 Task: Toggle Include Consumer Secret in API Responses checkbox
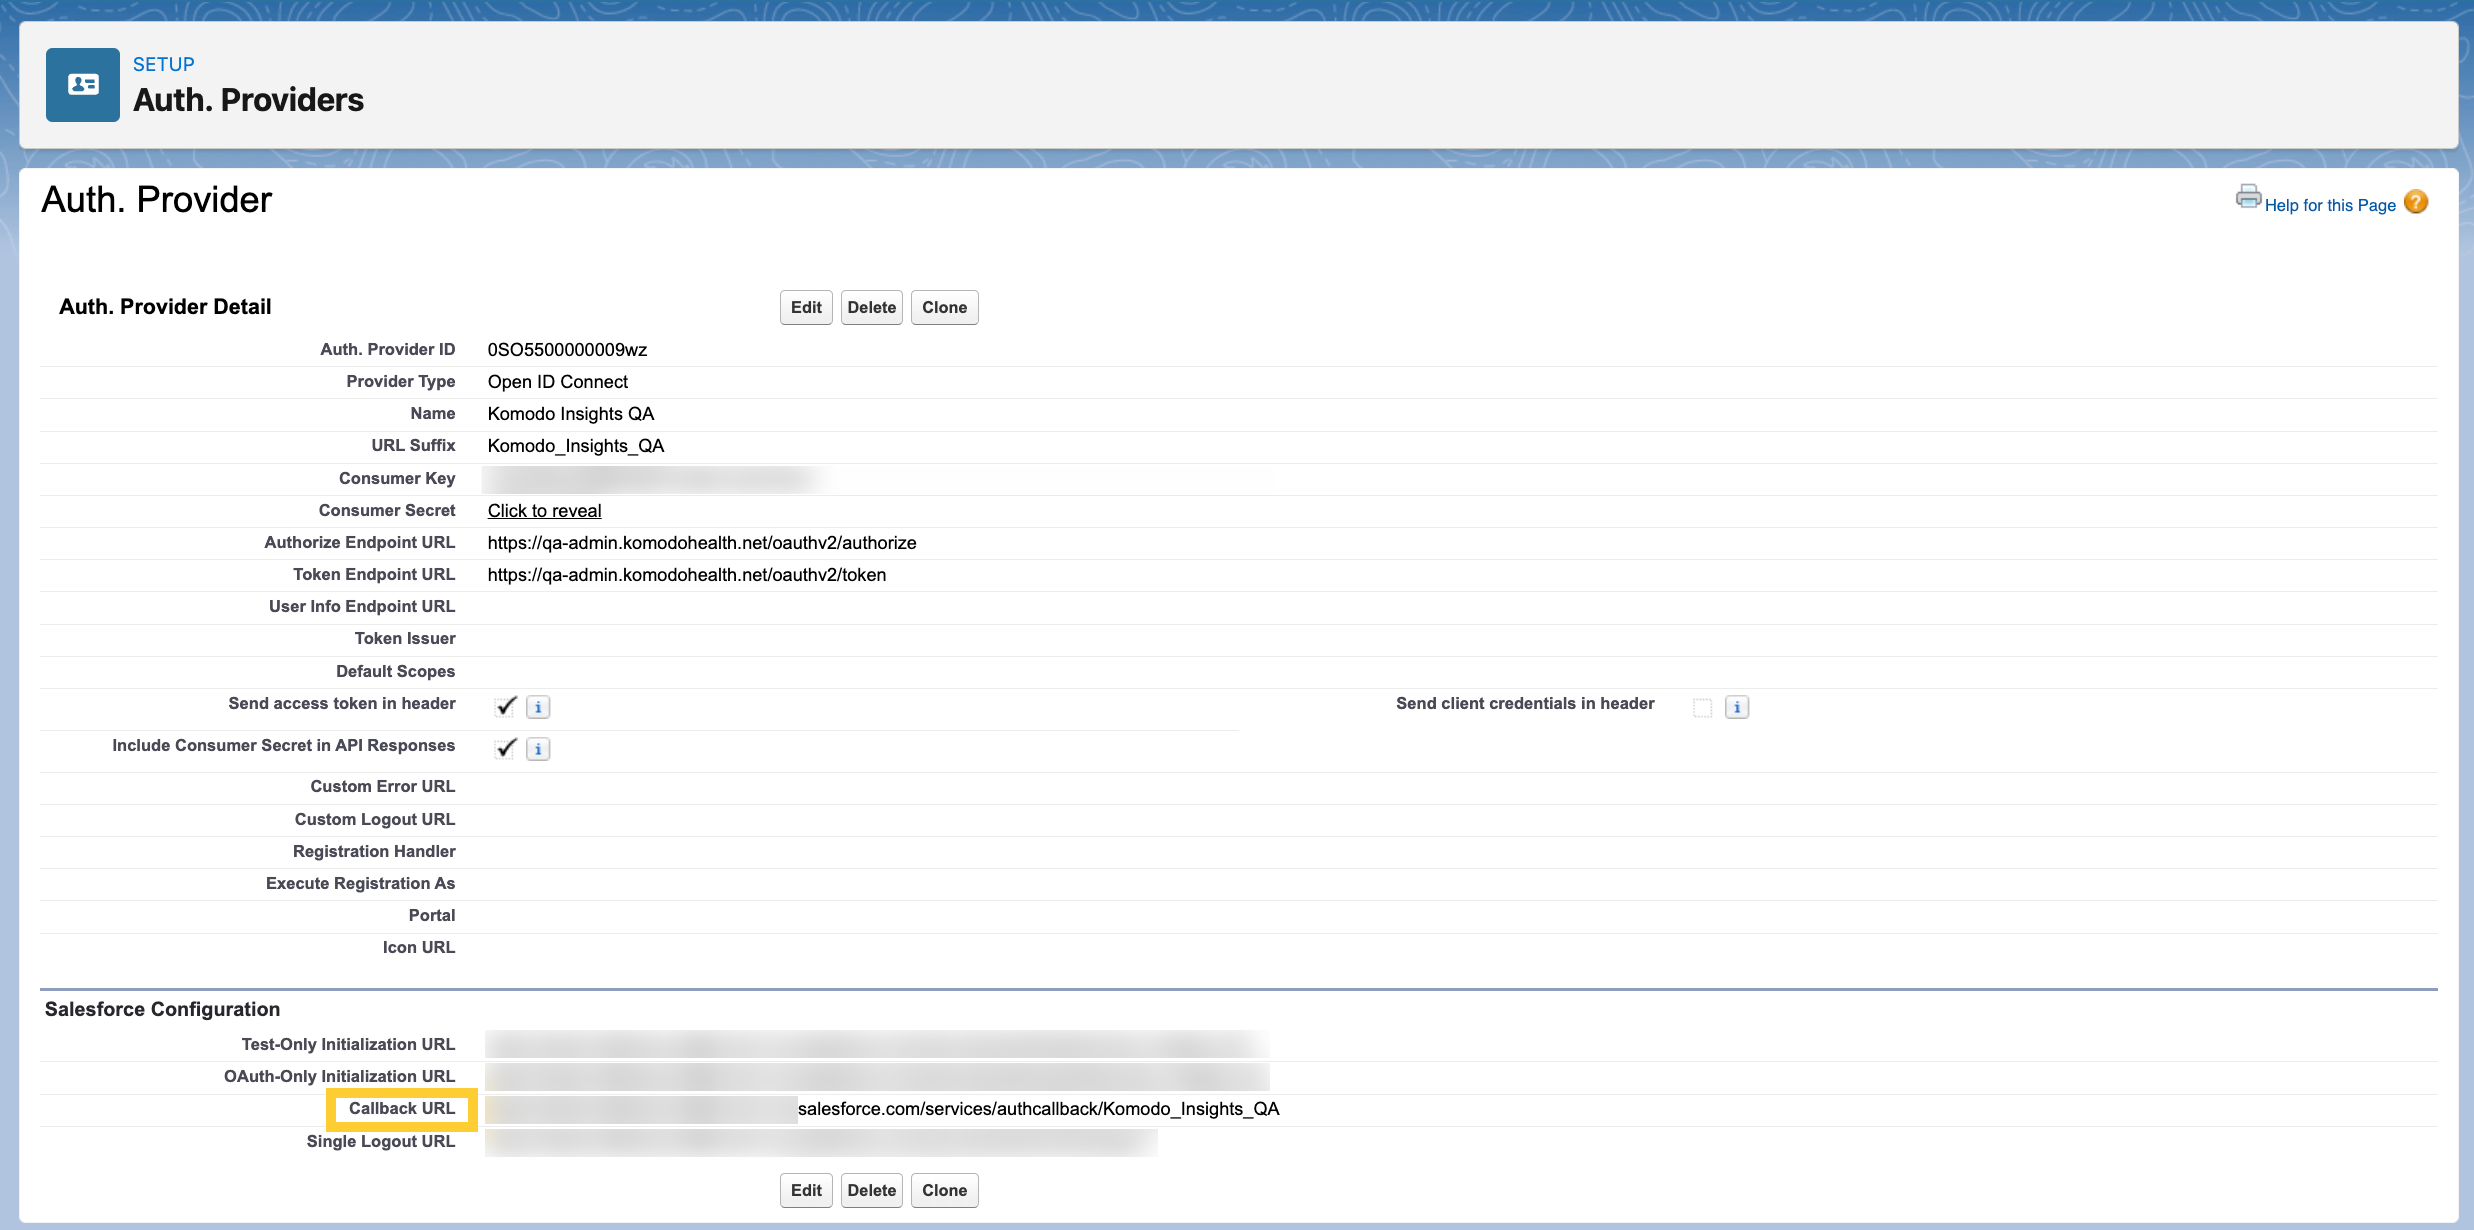506,748
